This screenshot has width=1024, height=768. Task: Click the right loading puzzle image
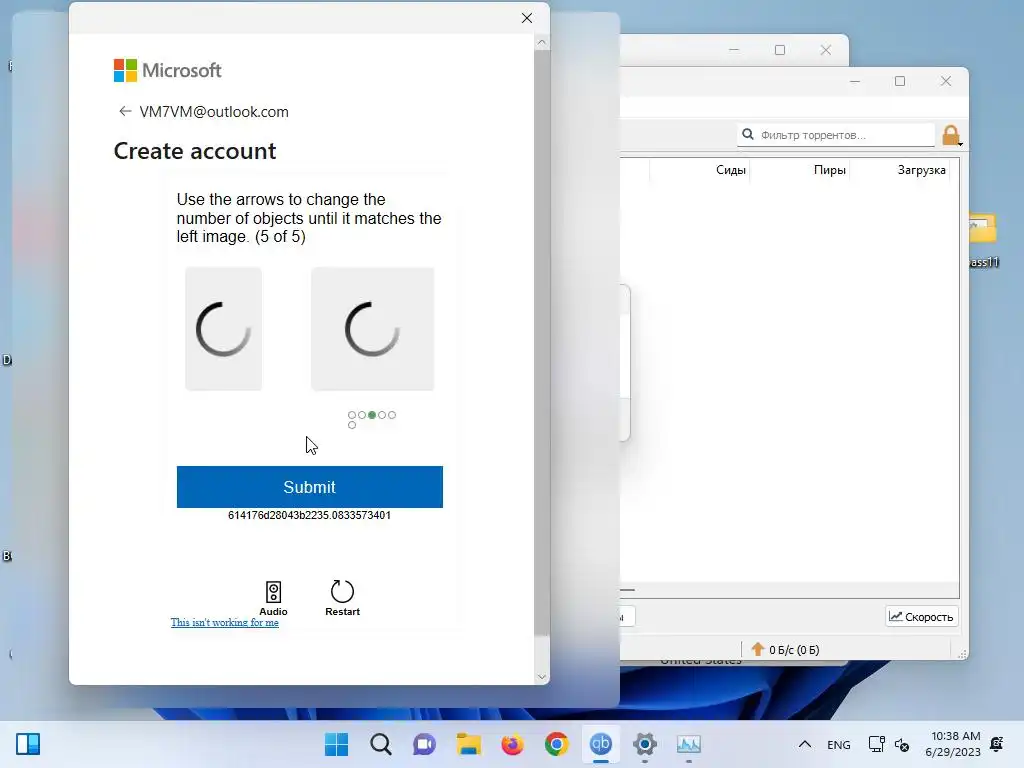coord(372,328)
